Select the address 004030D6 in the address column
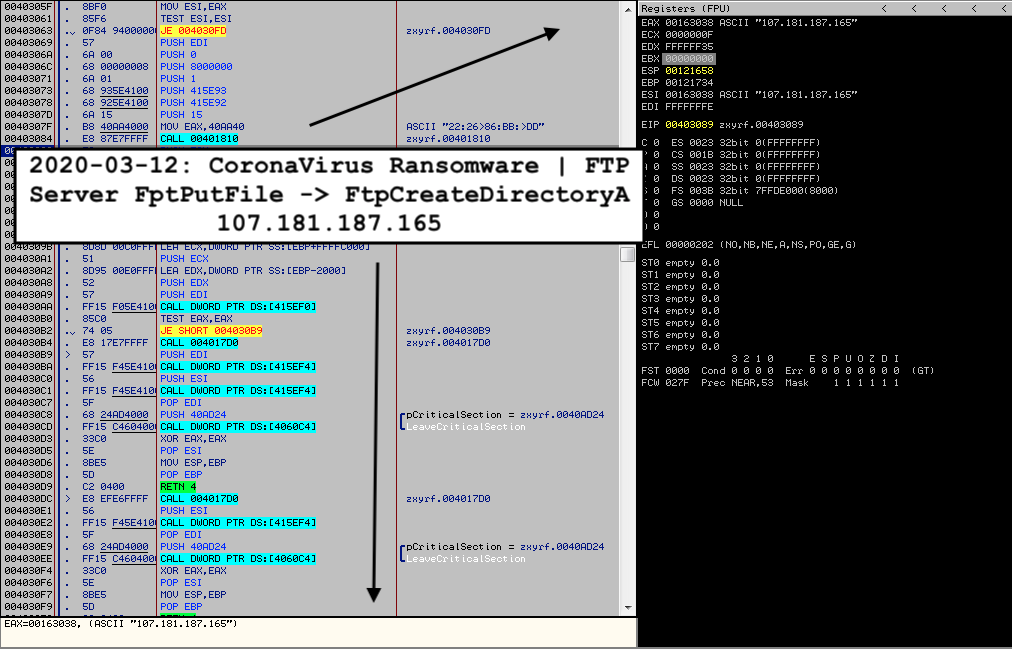This screenshot has height=649, width=1012. (x=28, y=463)
